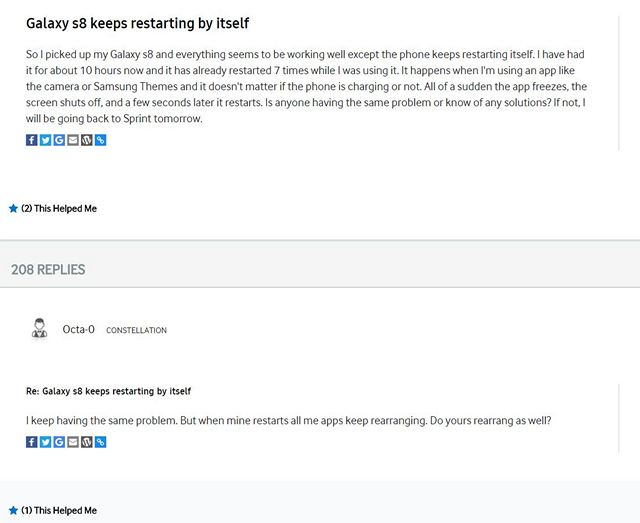This screenshot has height=523, width=640.
Task: Email Octa-0's reply with envelope icon
Action: click(73, 442)
